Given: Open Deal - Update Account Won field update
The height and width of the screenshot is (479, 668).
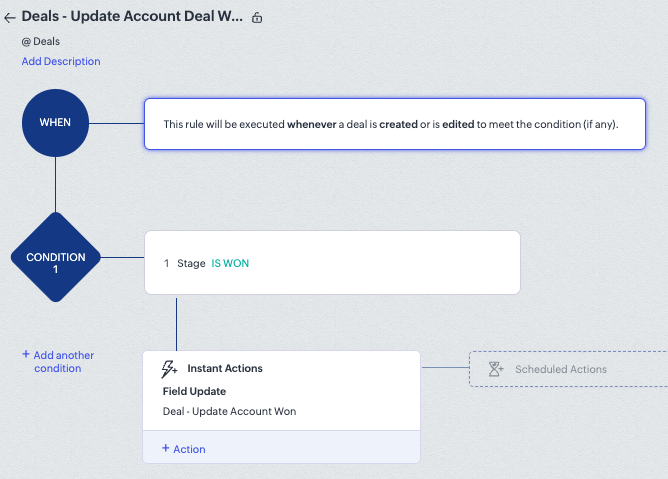Looking at the screenshot, I should coord(229,411).
